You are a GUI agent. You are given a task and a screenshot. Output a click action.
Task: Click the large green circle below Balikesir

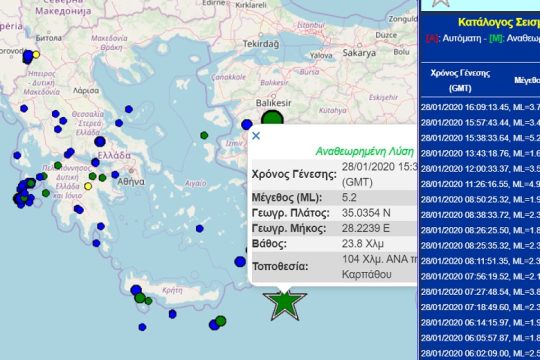pyautogui.click(x=272, y=118)
